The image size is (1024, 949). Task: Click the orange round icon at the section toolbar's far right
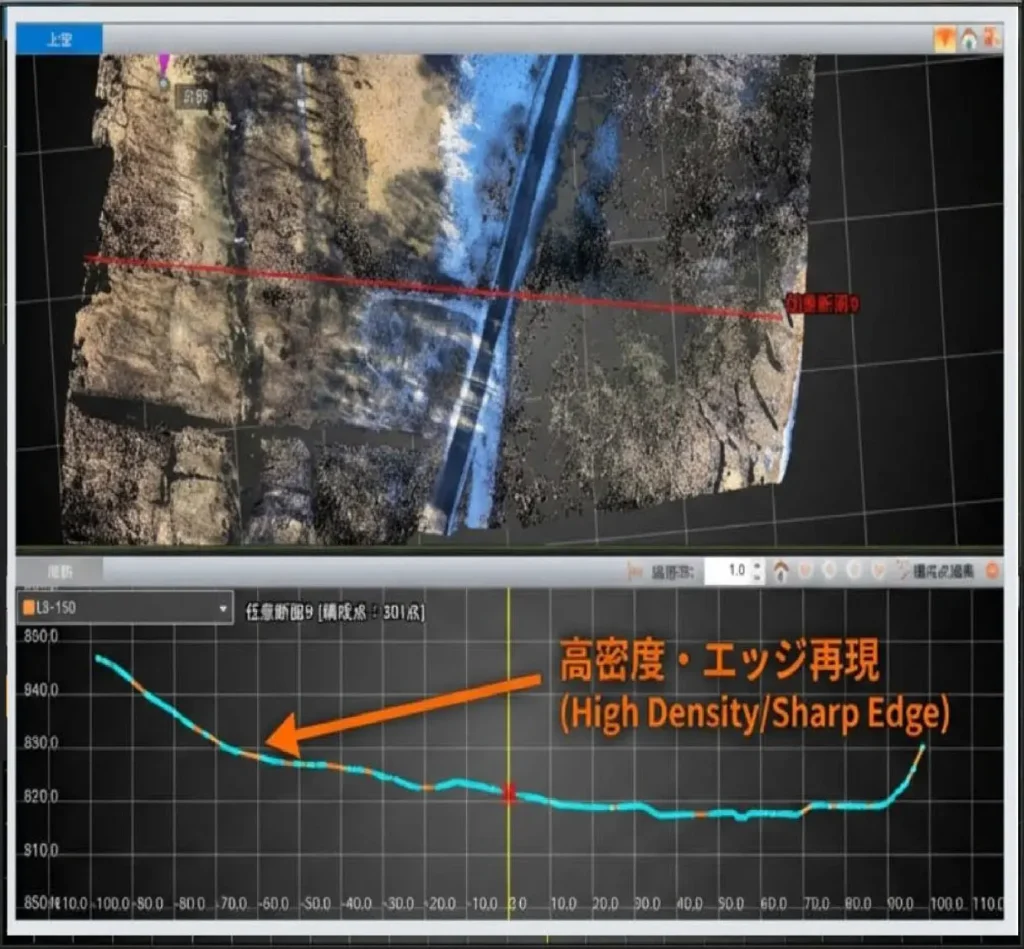pyautogui.click(x=992, y=571)
